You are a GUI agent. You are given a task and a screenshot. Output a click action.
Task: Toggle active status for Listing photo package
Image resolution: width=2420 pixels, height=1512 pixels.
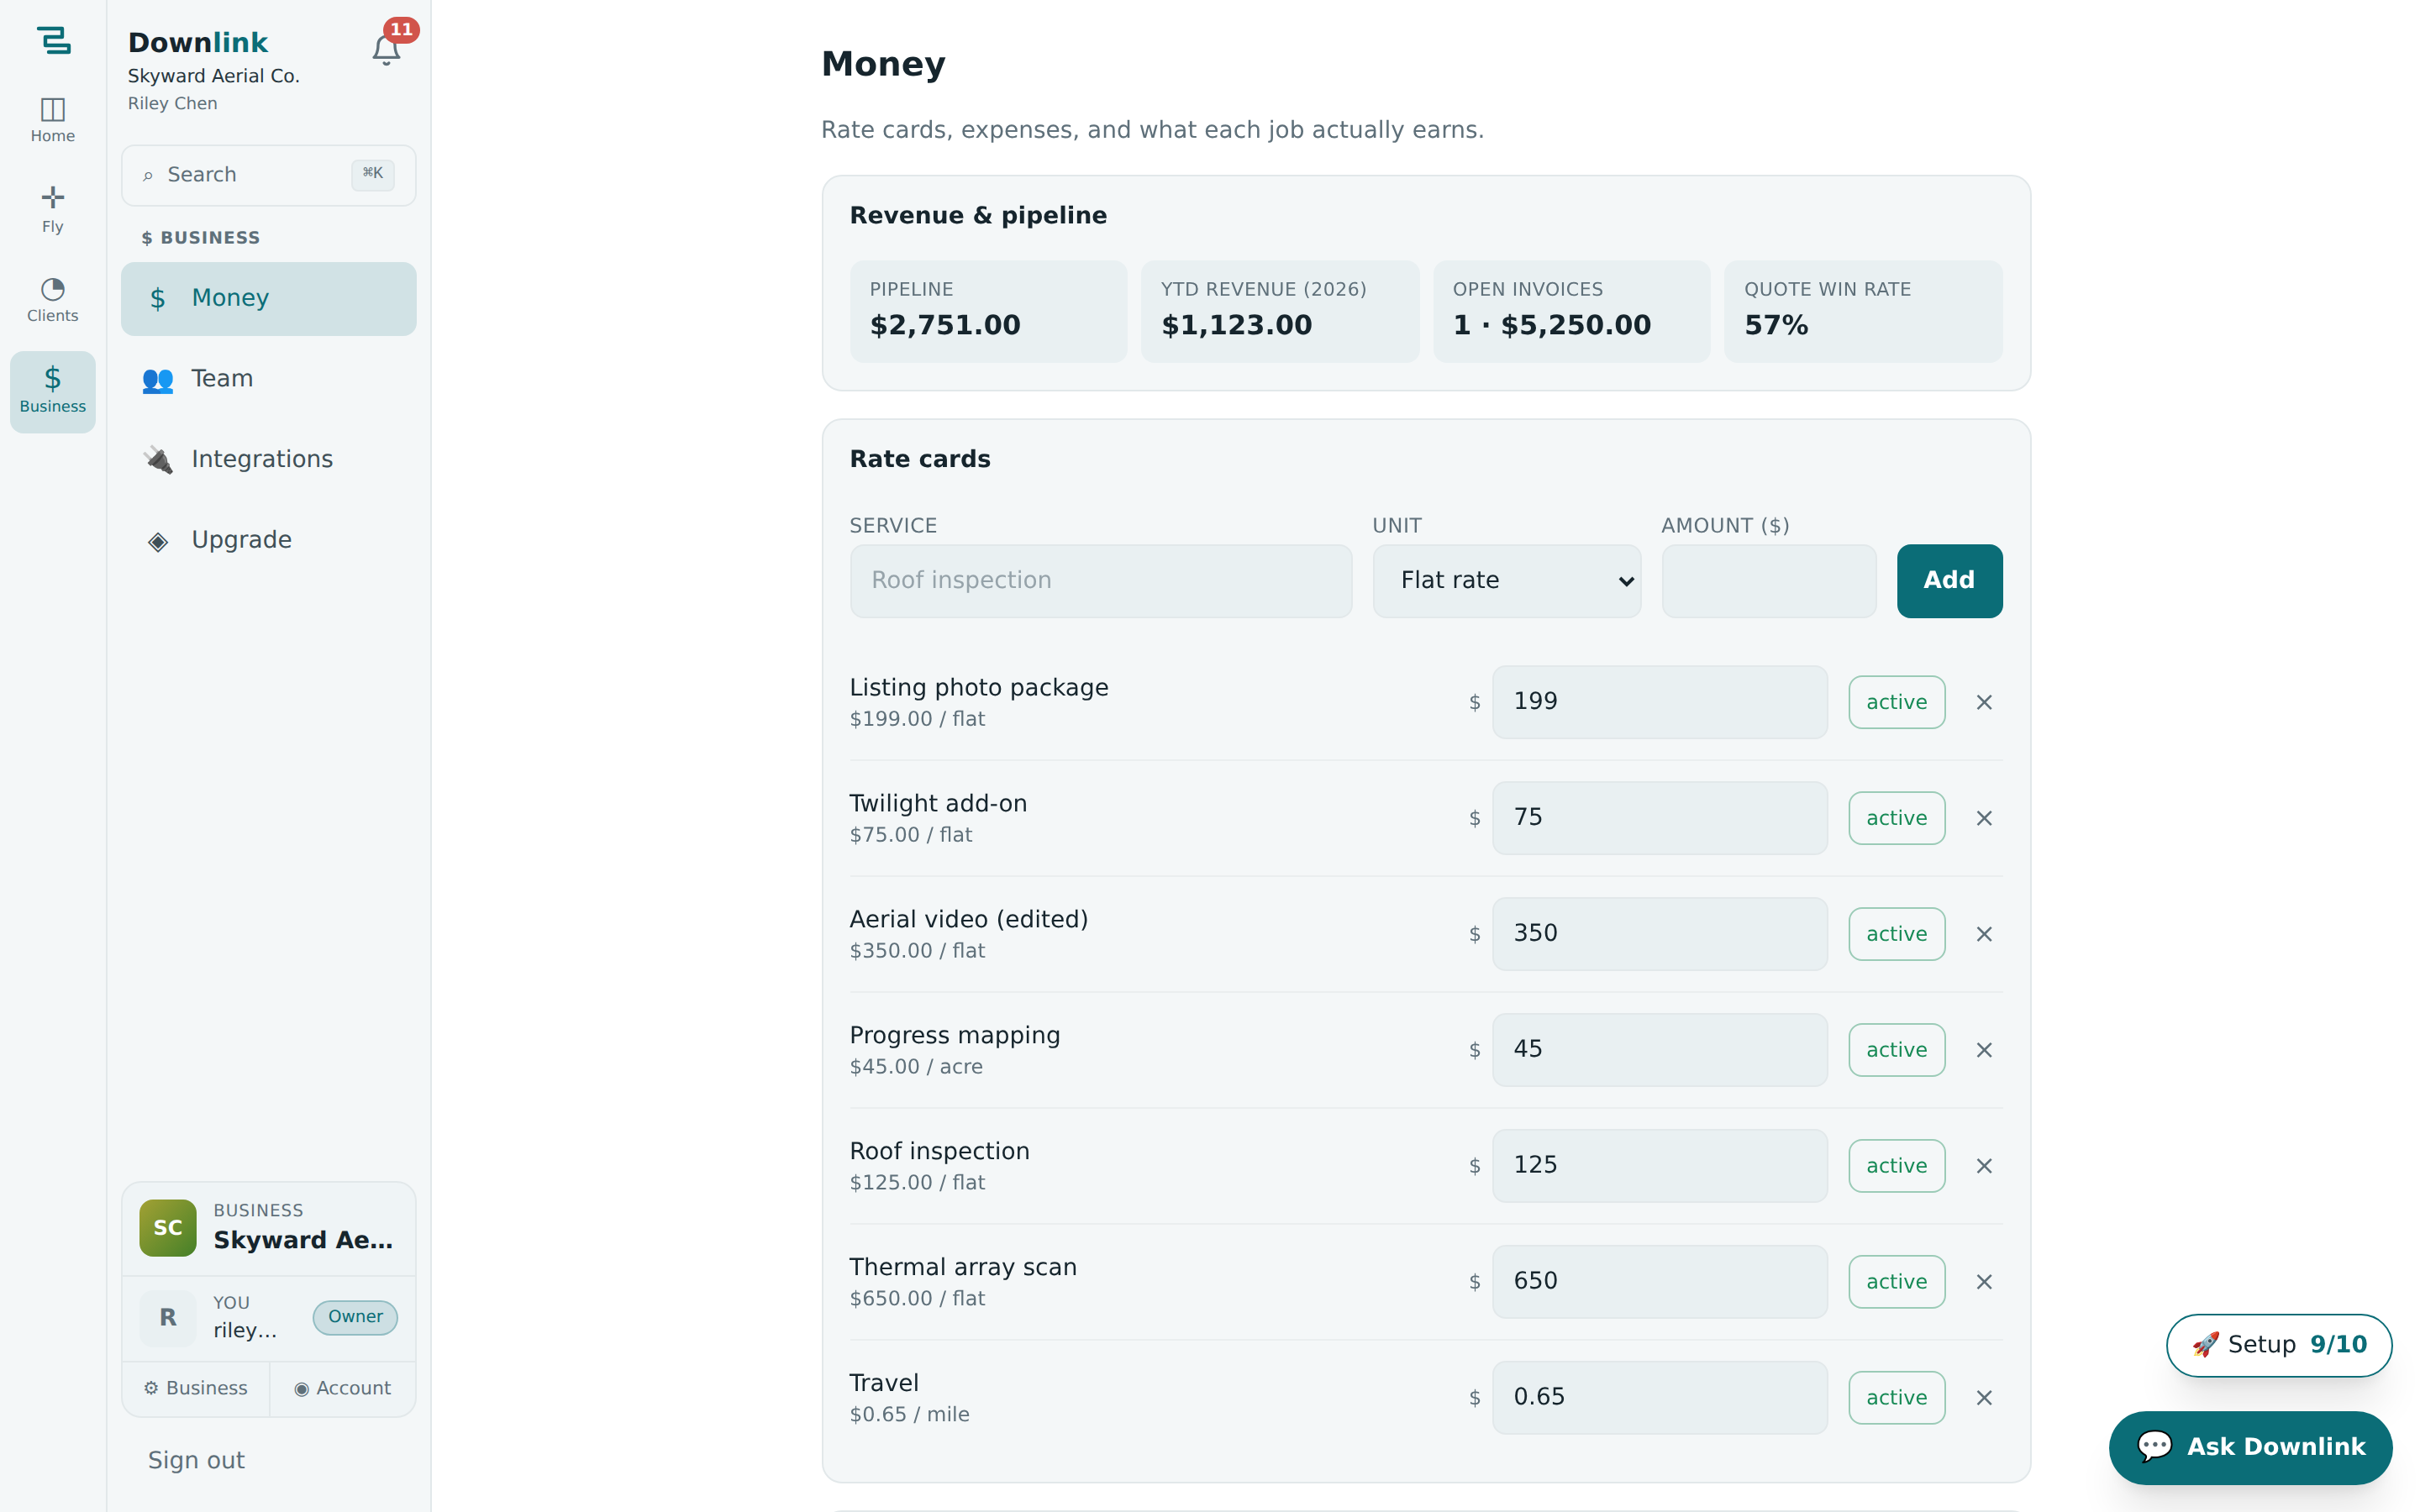[x=1896, y=702]
